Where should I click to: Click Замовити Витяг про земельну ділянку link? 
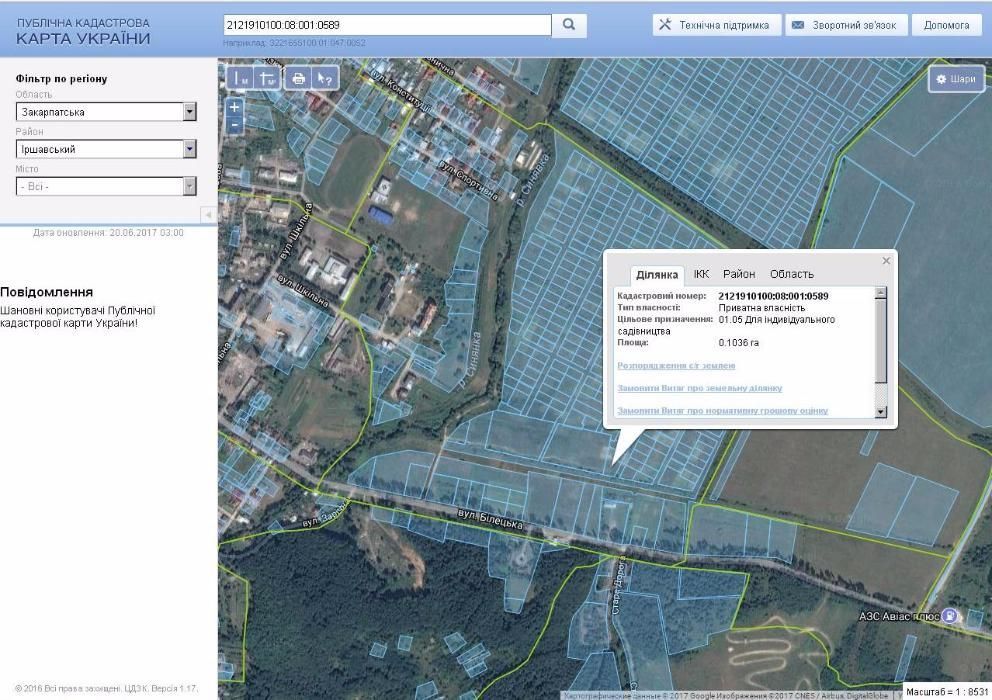coord(699,388)
